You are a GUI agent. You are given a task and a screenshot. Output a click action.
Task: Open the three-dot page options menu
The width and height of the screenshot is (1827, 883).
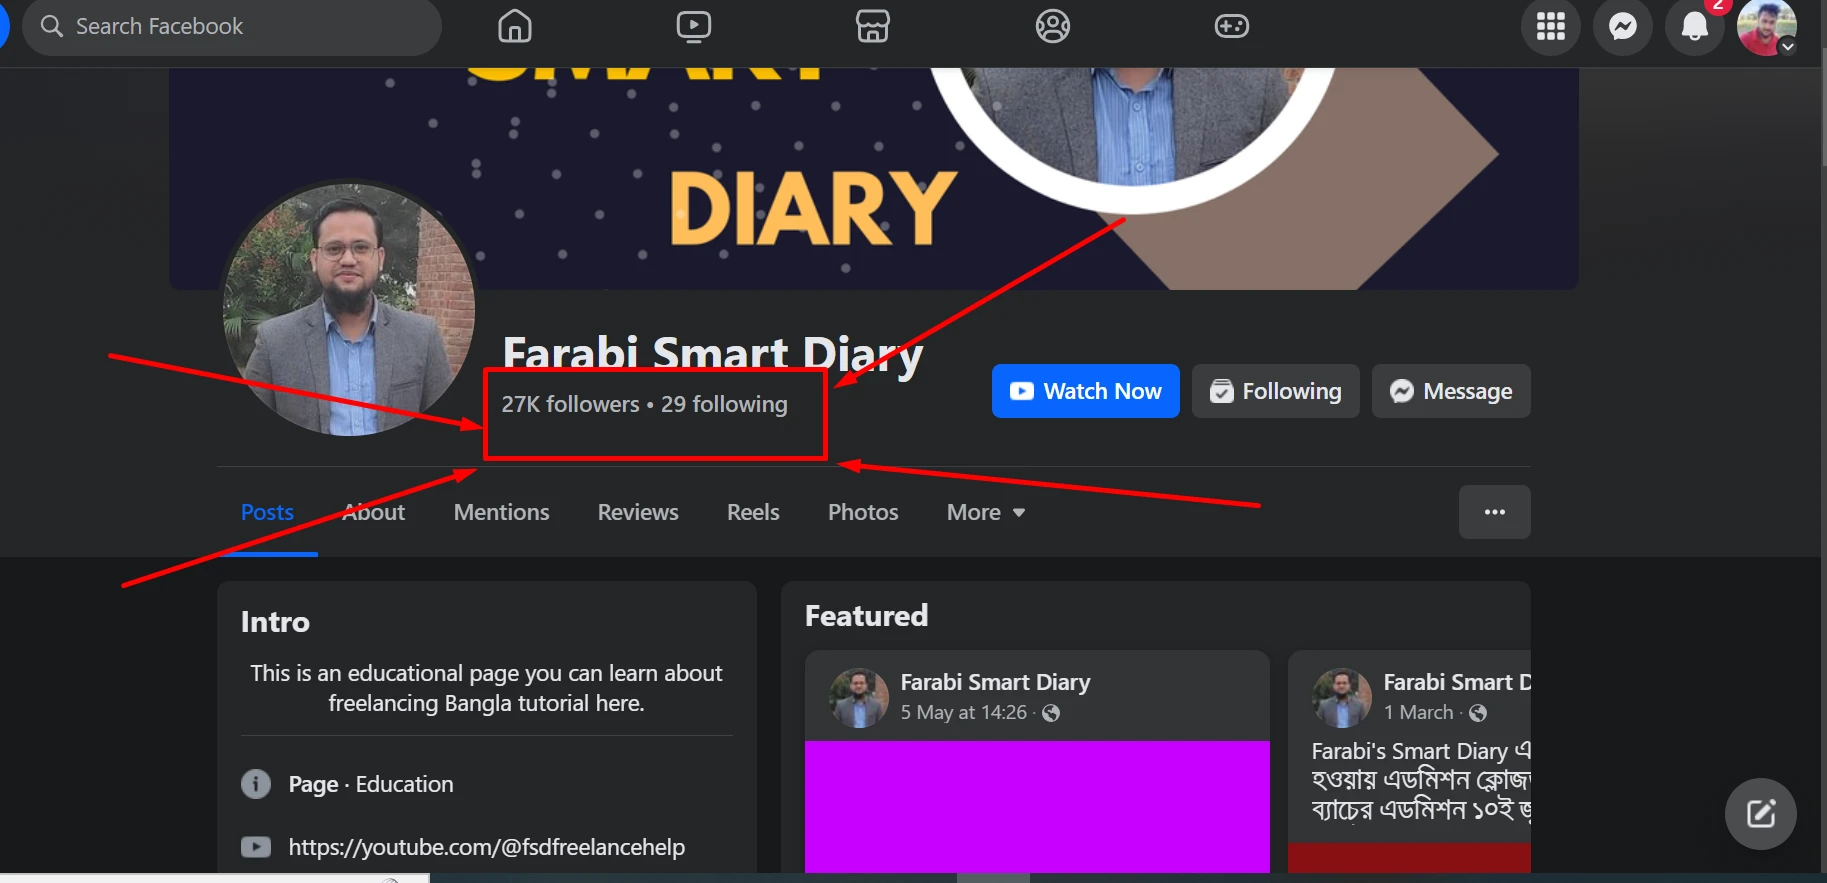(x=1494, y=512)
